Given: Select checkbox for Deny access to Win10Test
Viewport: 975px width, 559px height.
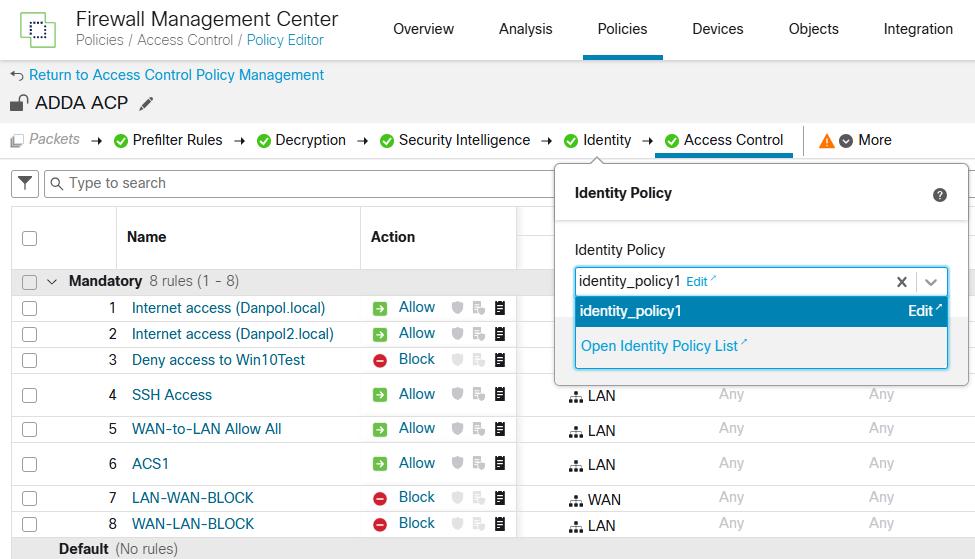Looking at the screenshot, I should click(x=29, y=361).
